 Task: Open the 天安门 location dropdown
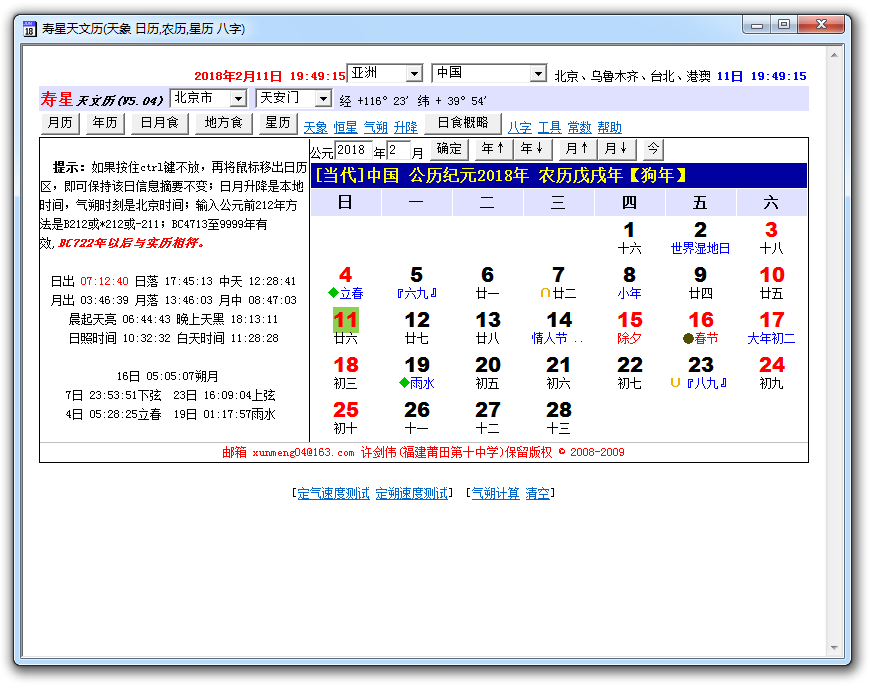[x=322, y=99]
